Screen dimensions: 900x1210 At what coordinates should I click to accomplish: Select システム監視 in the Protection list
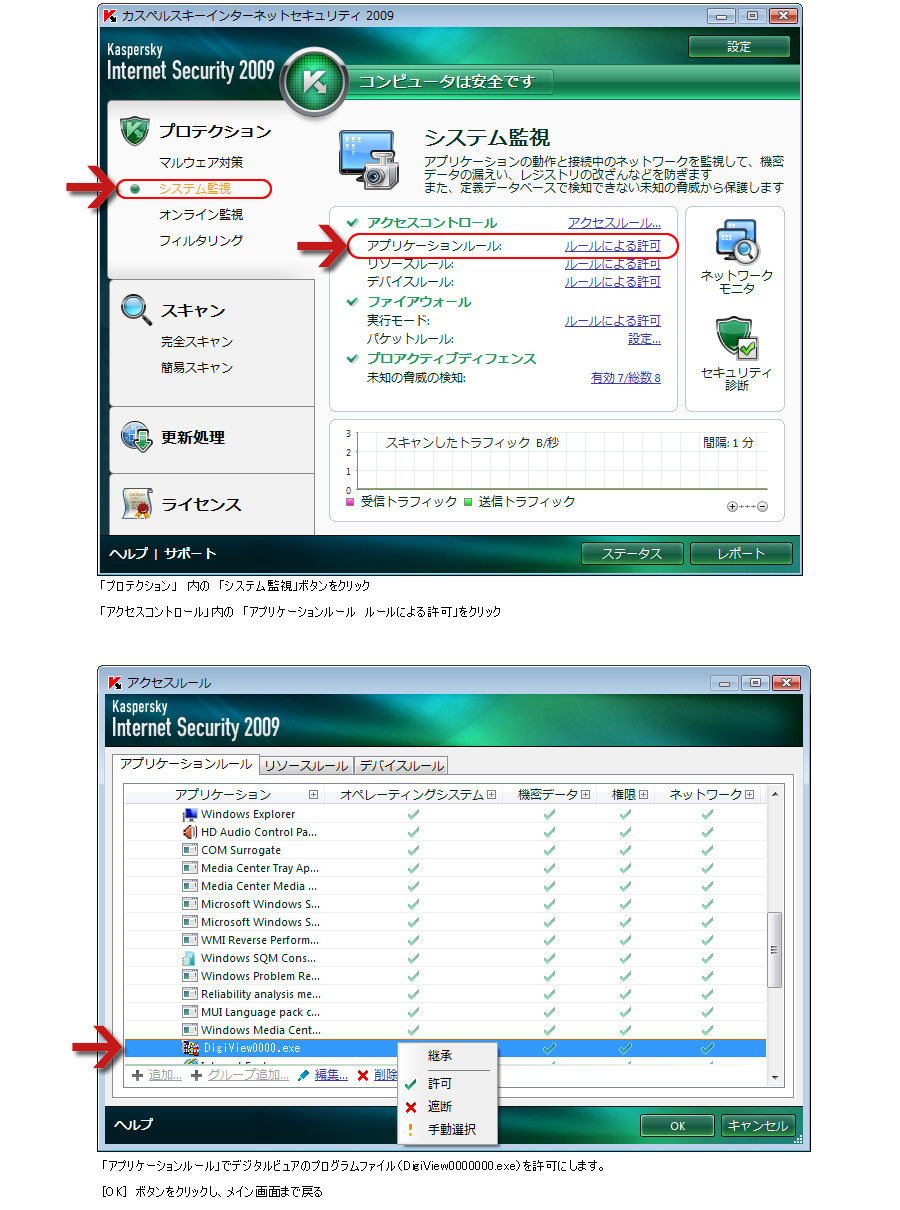pos(195,188)
